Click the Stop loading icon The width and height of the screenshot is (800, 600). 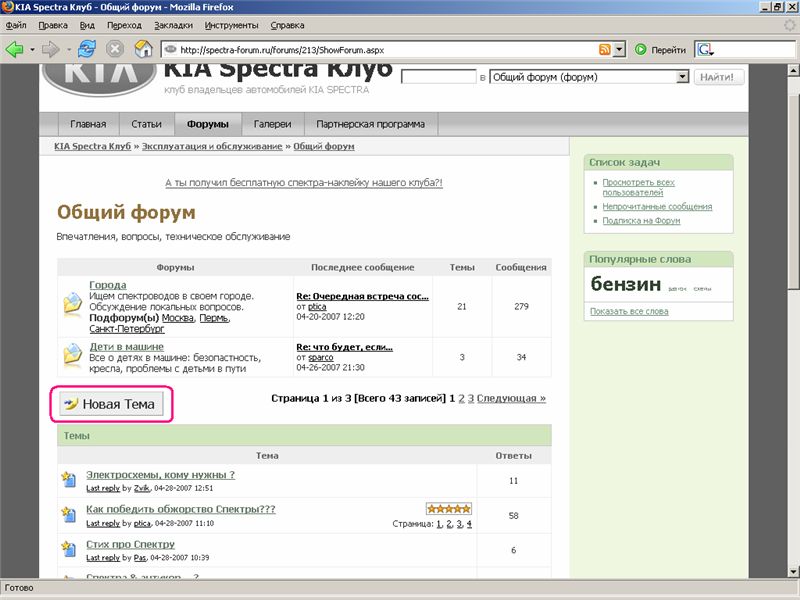(x=115, y=49)
